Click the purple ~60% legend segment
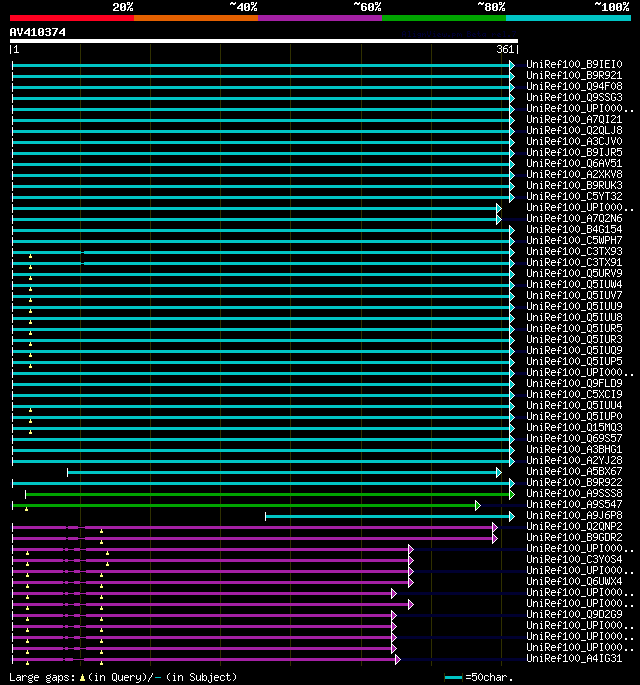 point(320,18)
